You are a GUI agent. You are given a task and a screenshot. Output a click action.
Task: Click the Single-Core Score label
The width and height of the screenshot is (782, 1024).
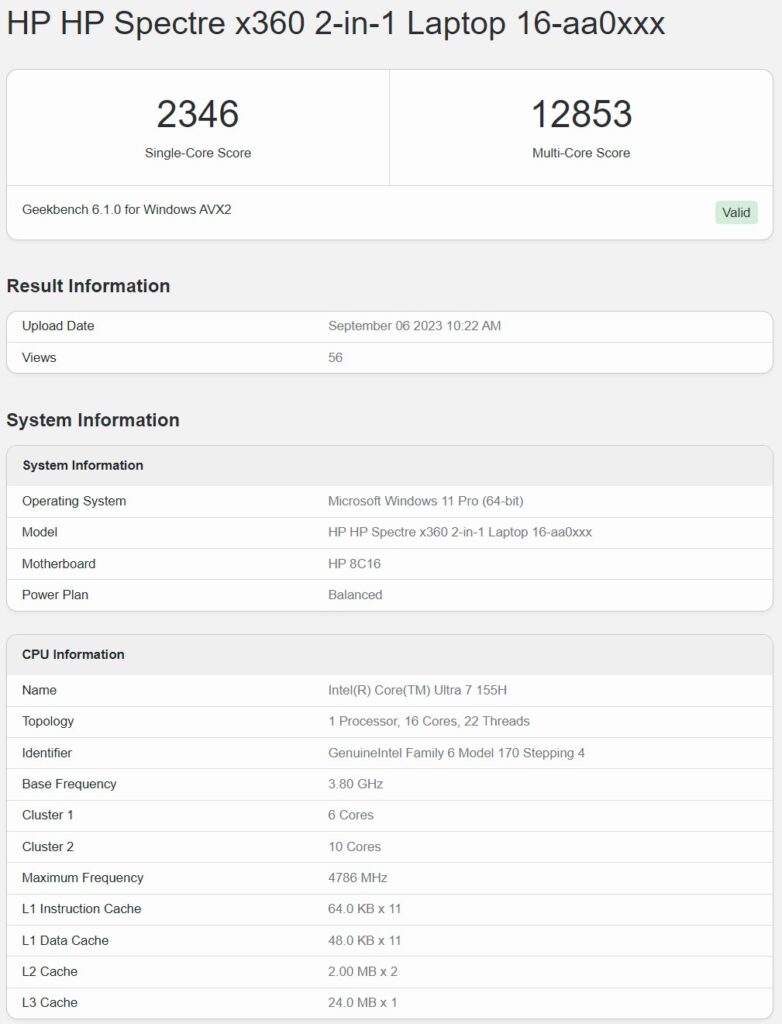coord(198,153)
